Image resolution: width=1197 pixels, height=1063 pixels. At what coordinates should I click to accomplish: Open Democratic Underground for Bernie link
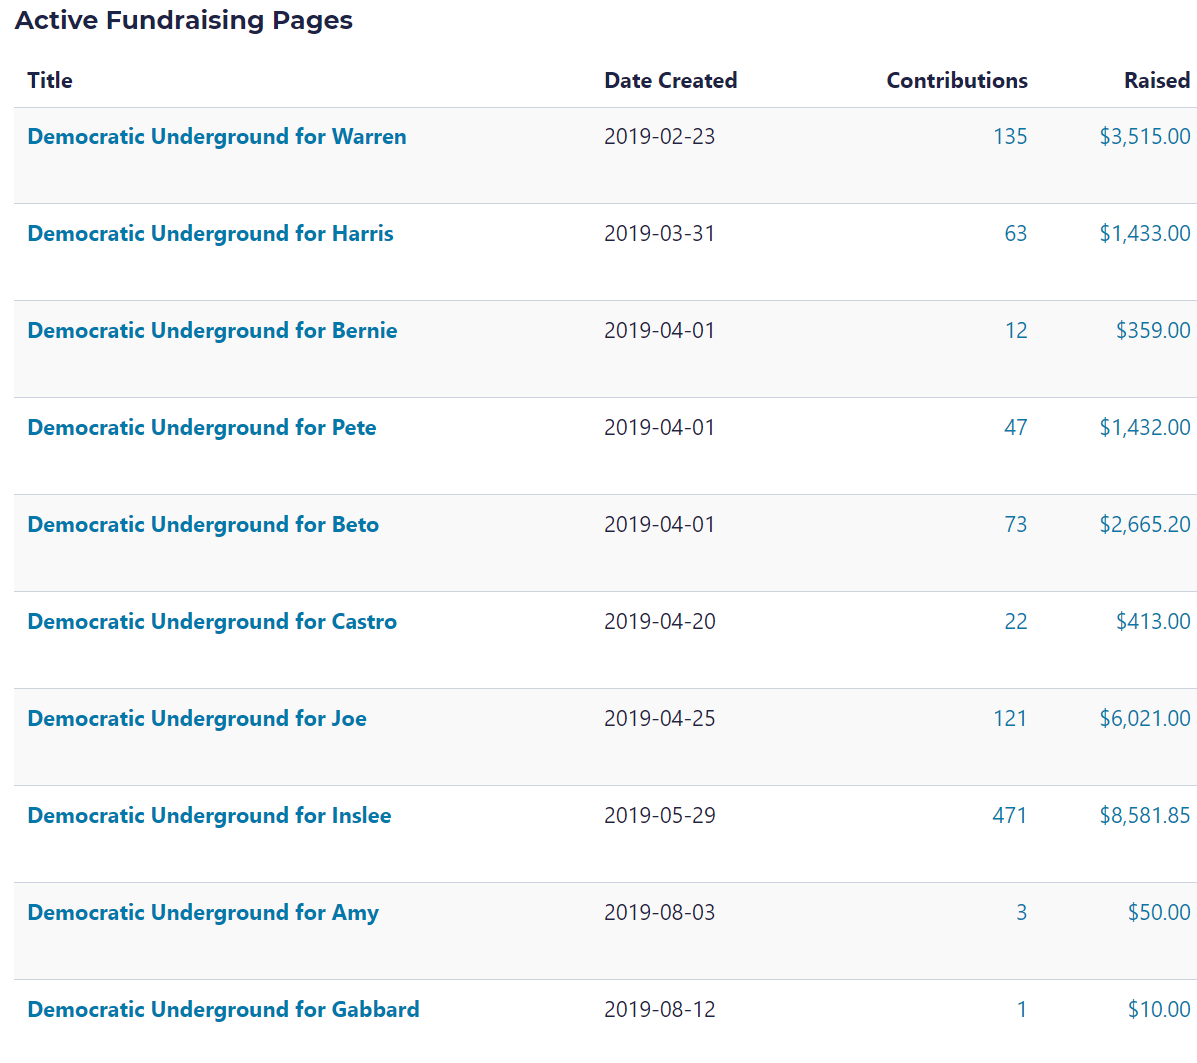[x=212, y=331]
